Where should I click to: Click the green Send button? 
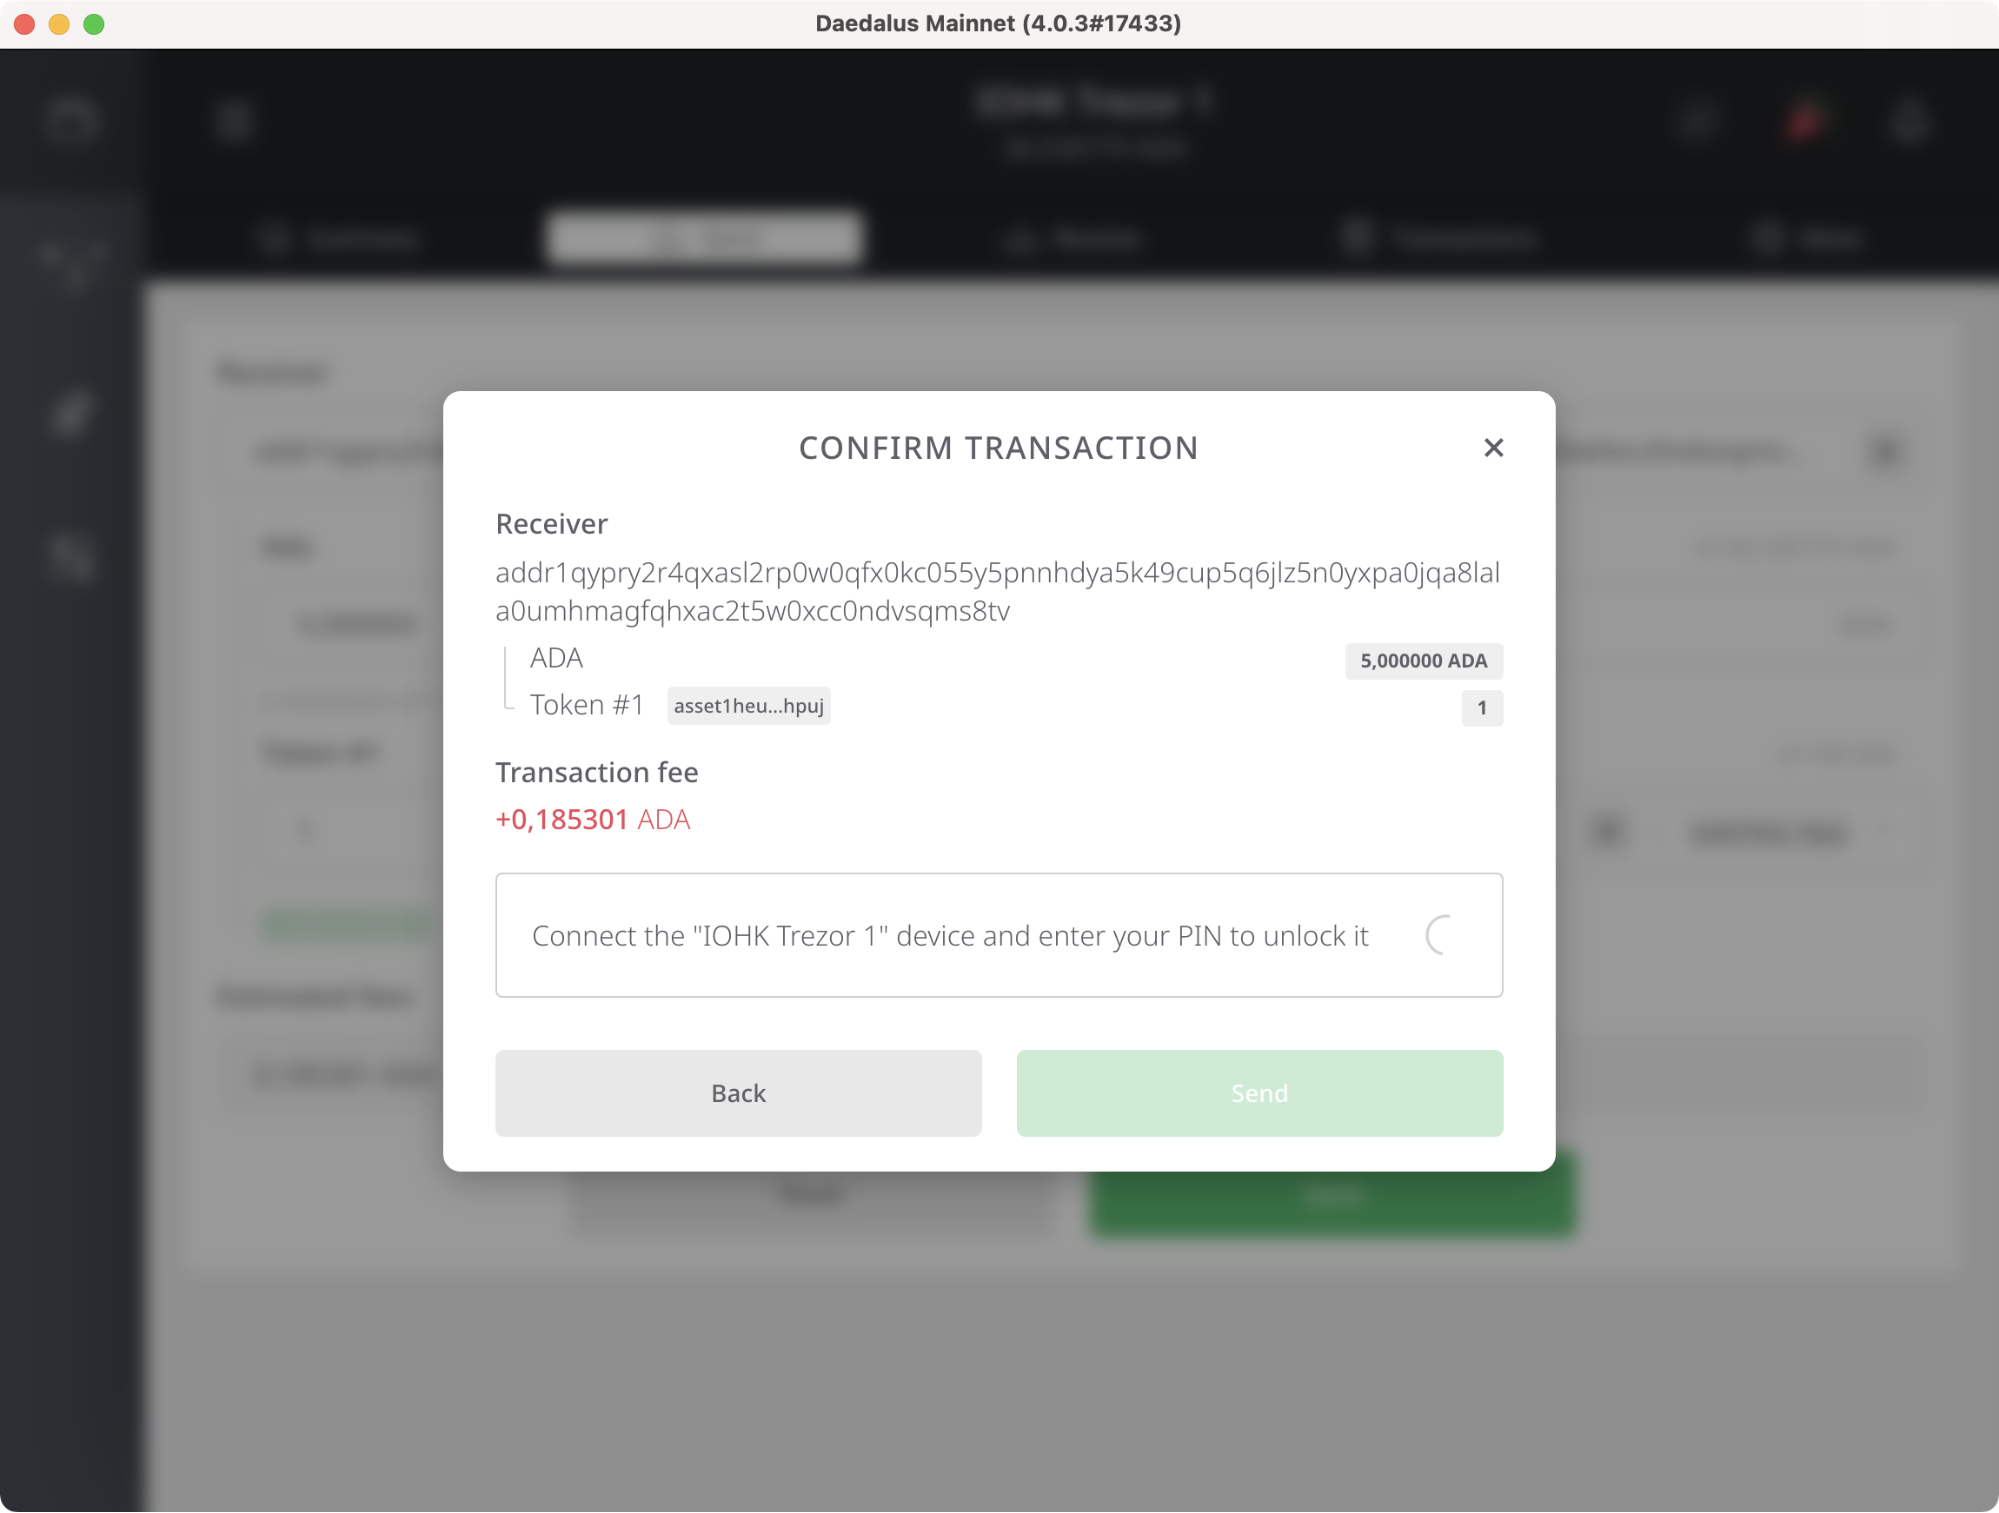click(1259, 1092)
